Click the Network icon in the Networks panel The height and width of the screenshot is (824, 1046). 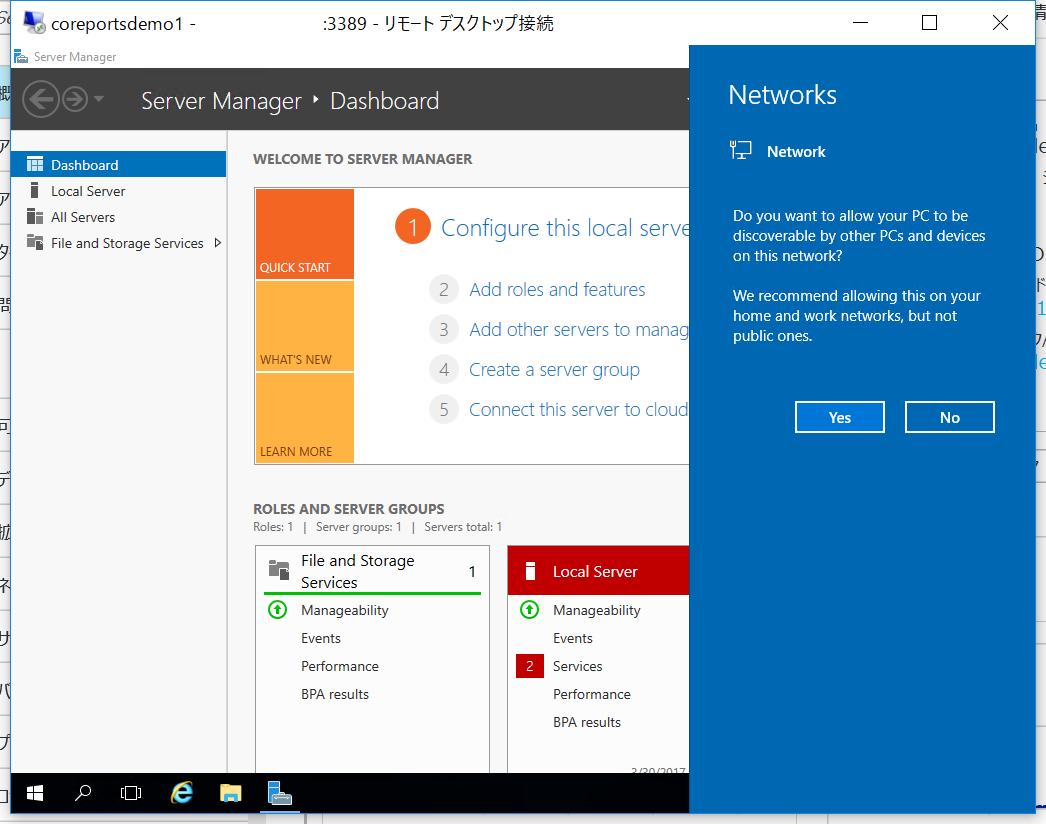(740, 150)
